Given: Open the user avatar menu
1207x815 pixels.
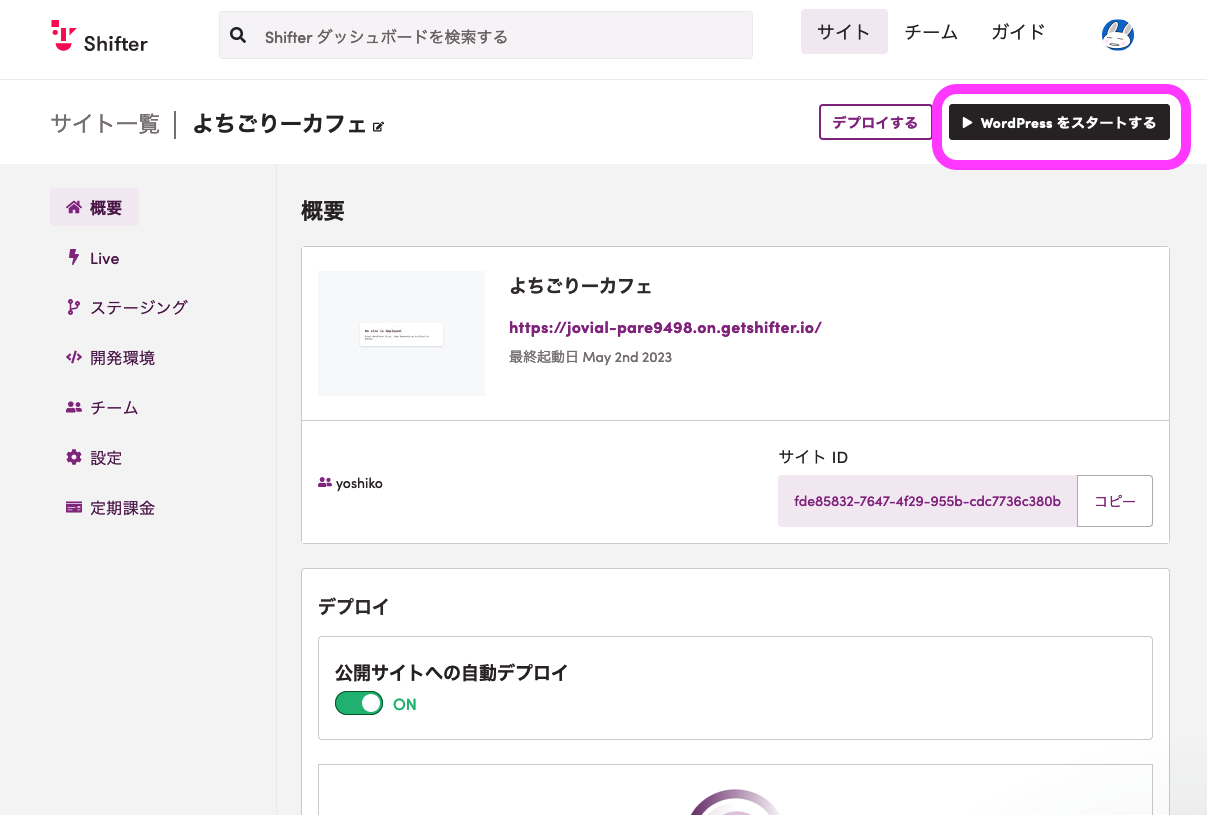Looking at the screenshot, I should tap(1117, 35).
